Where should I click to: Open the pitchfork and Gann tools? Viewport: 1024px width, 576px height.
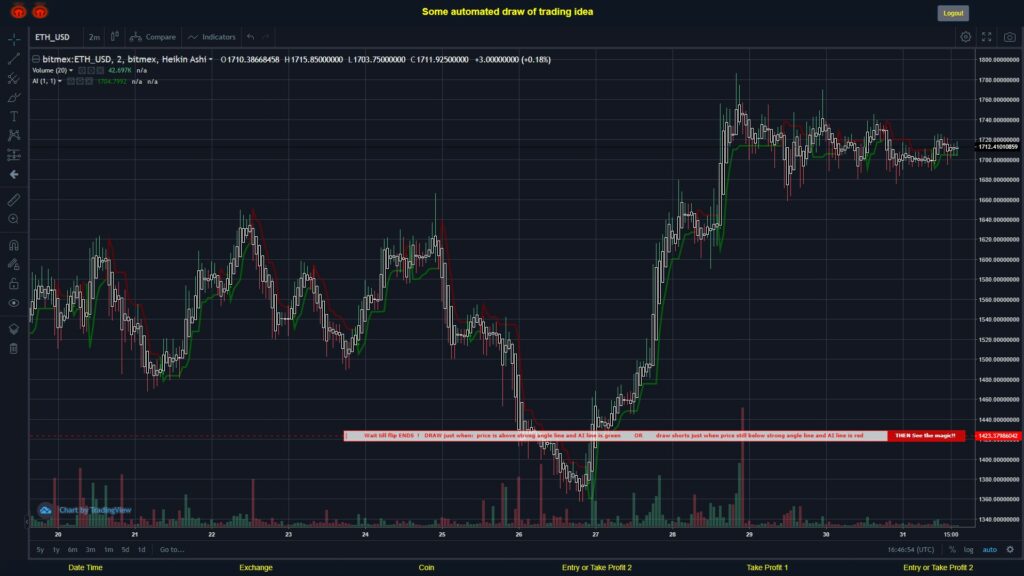click(14, 78)
